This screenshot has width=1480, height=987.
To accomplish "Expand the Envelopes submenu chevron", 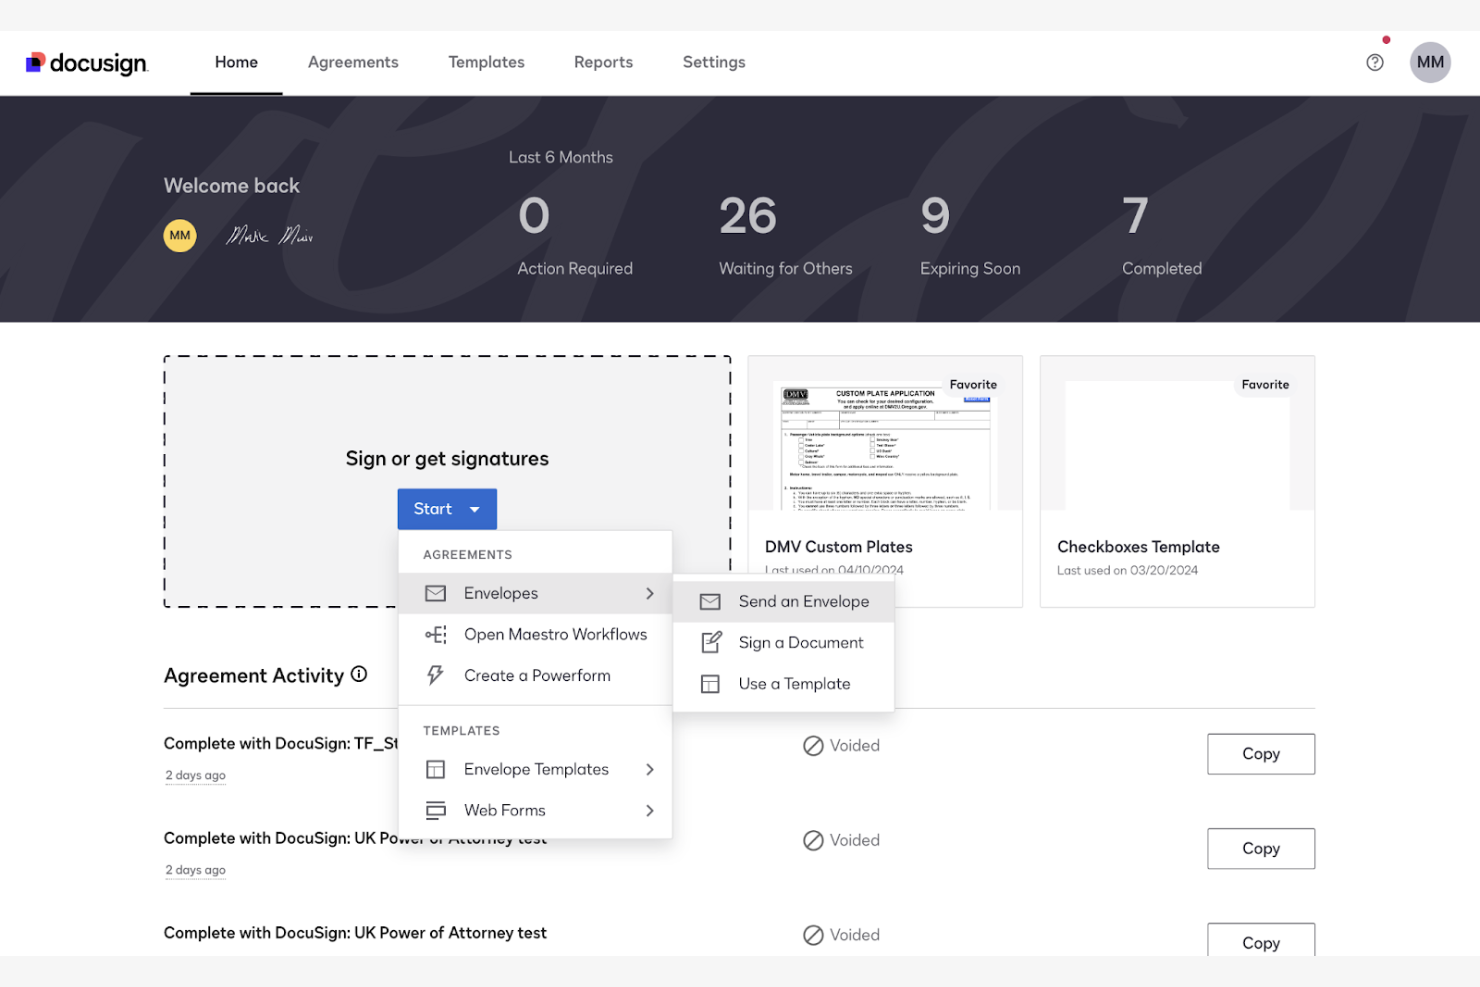I will tap(650, 593).
